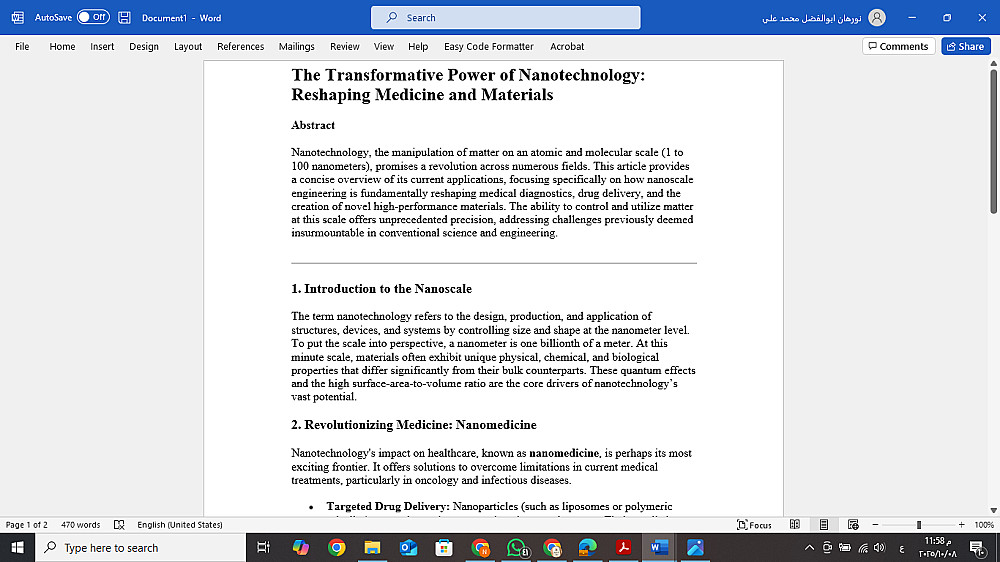Viewport: 1000px width, 562px height.
Task: Open Outlook from the taskbar
Action: point(408,547)
